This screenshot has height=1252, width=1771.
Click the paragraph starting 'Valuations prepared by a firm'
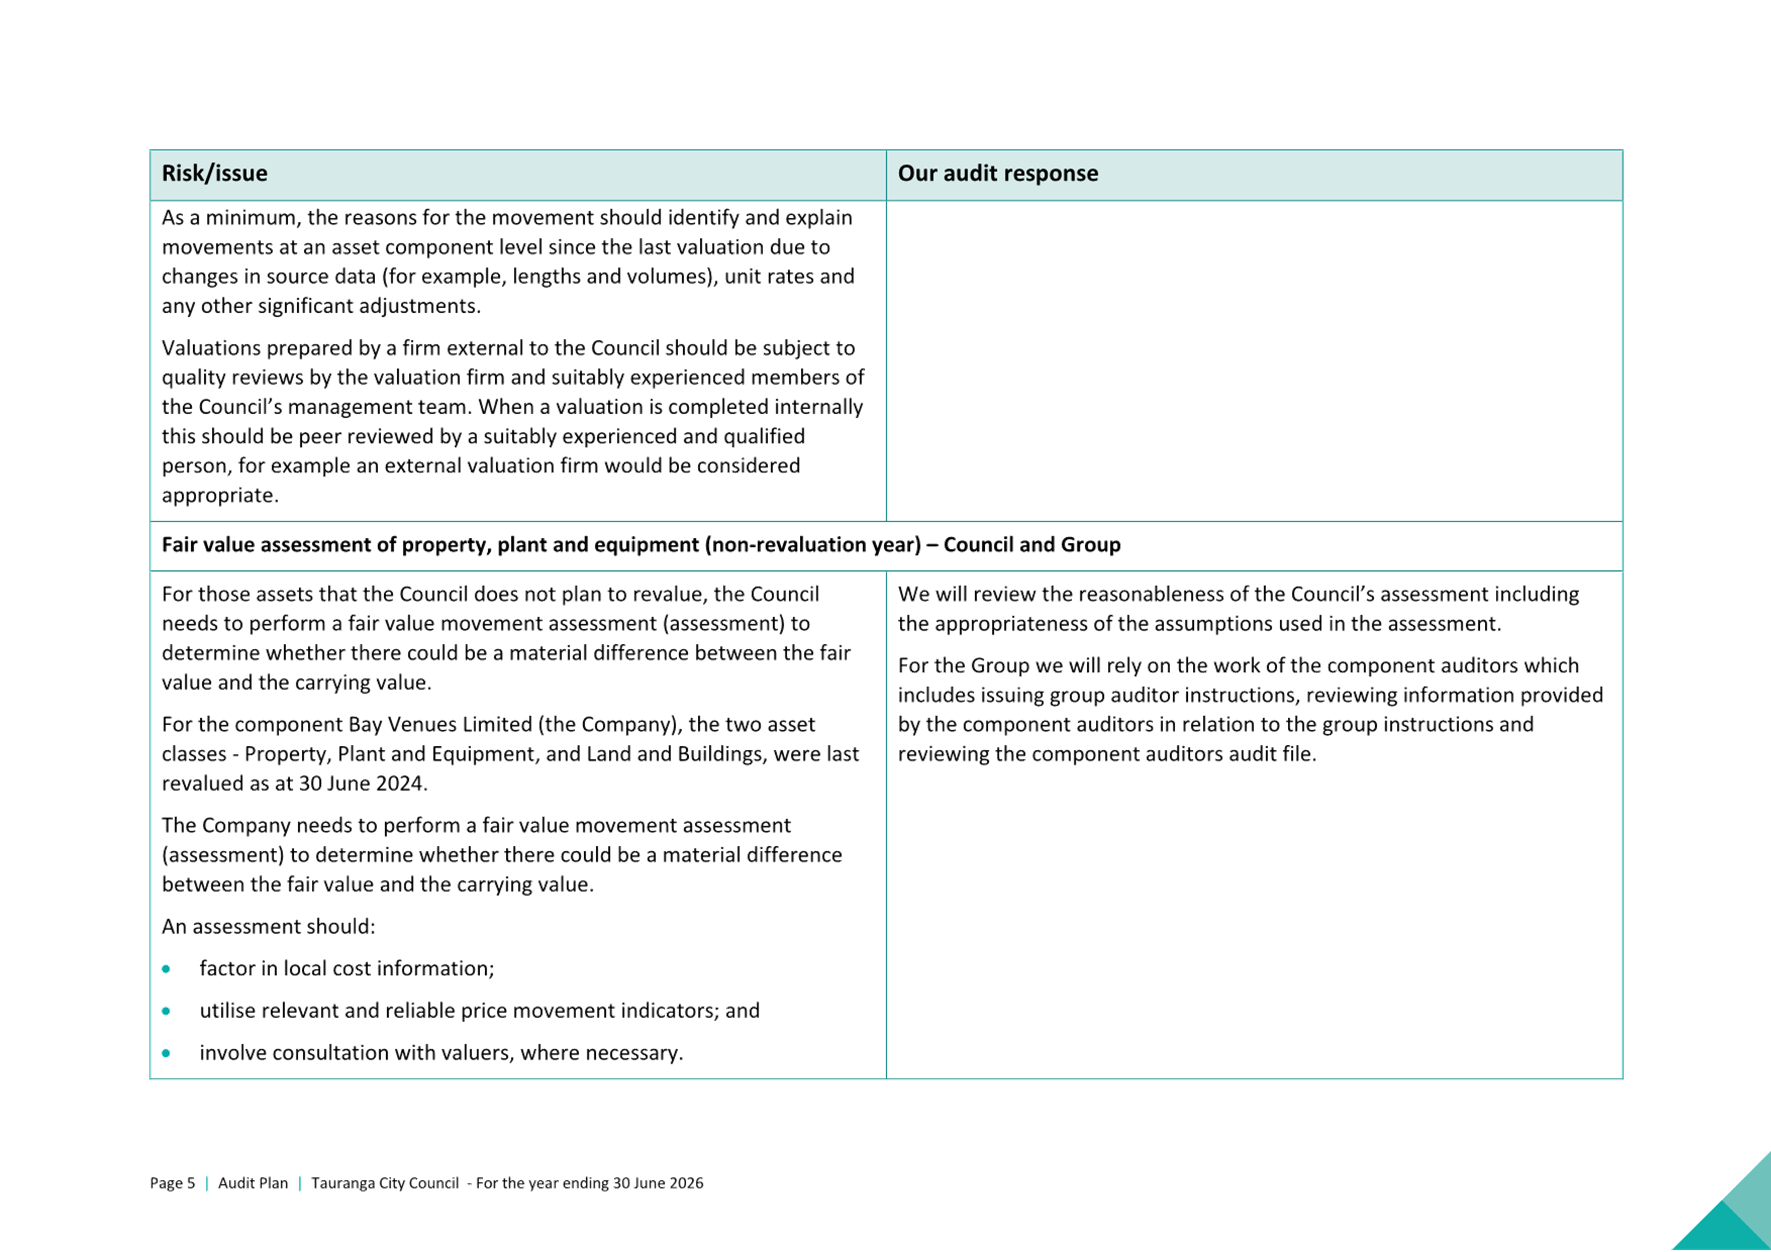[x=512, y=421]
